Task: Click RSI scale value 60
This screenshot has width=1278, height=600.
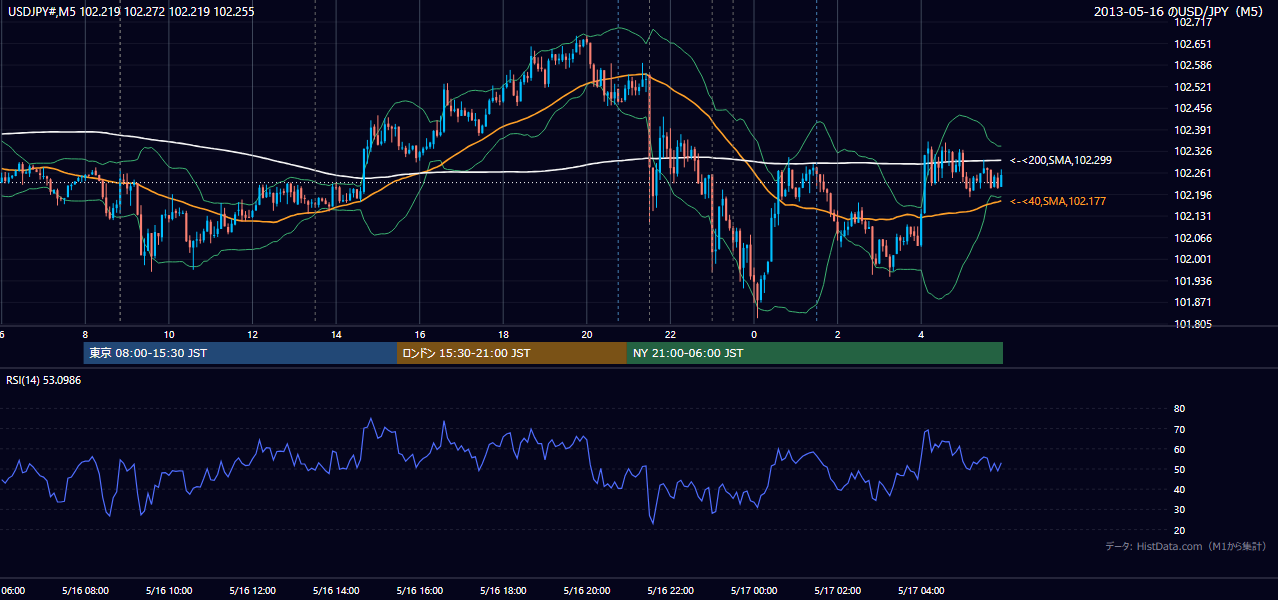Action: [1179, 449]
